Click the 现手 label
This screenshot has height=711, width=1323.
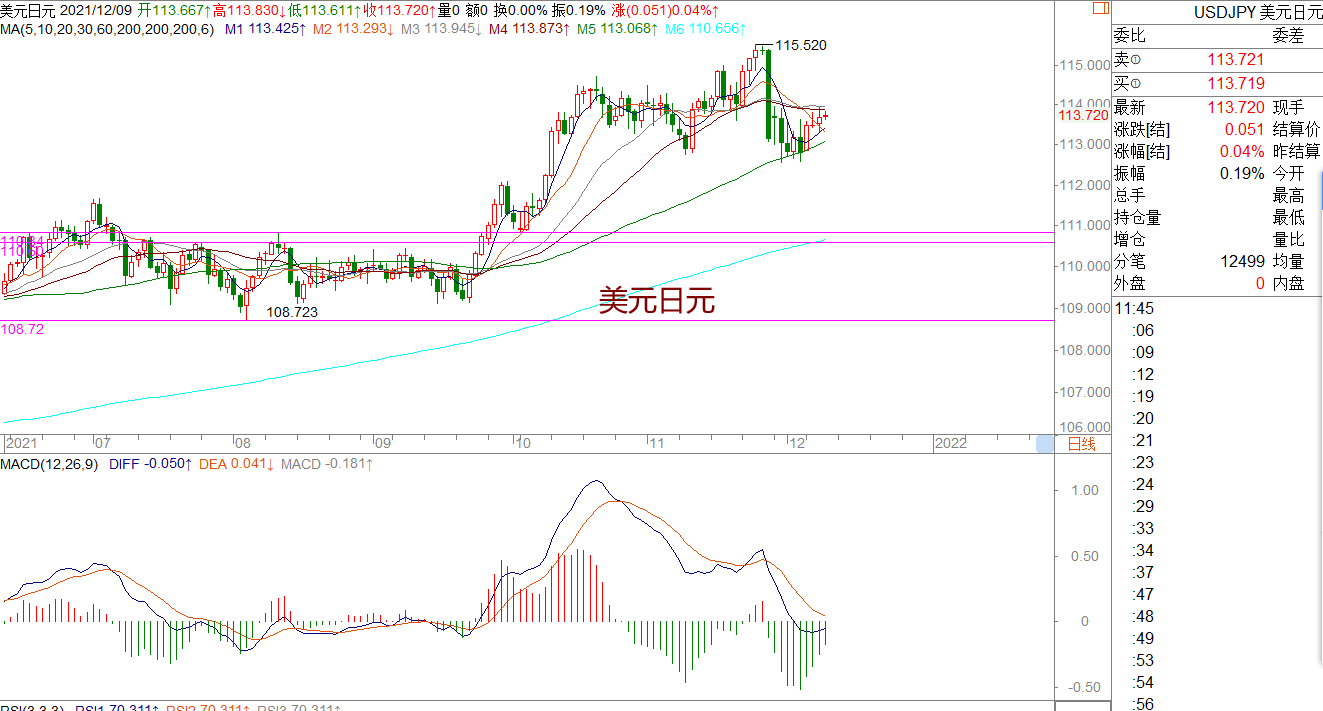[1289, 108]
